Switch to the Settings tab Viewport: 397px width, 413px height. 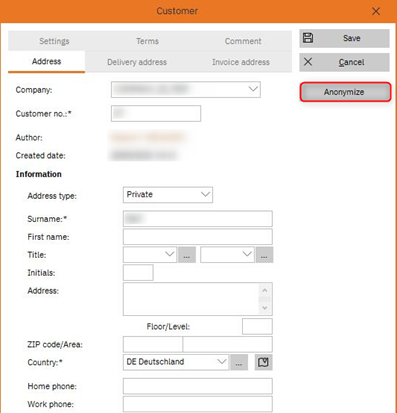[54, 41]
